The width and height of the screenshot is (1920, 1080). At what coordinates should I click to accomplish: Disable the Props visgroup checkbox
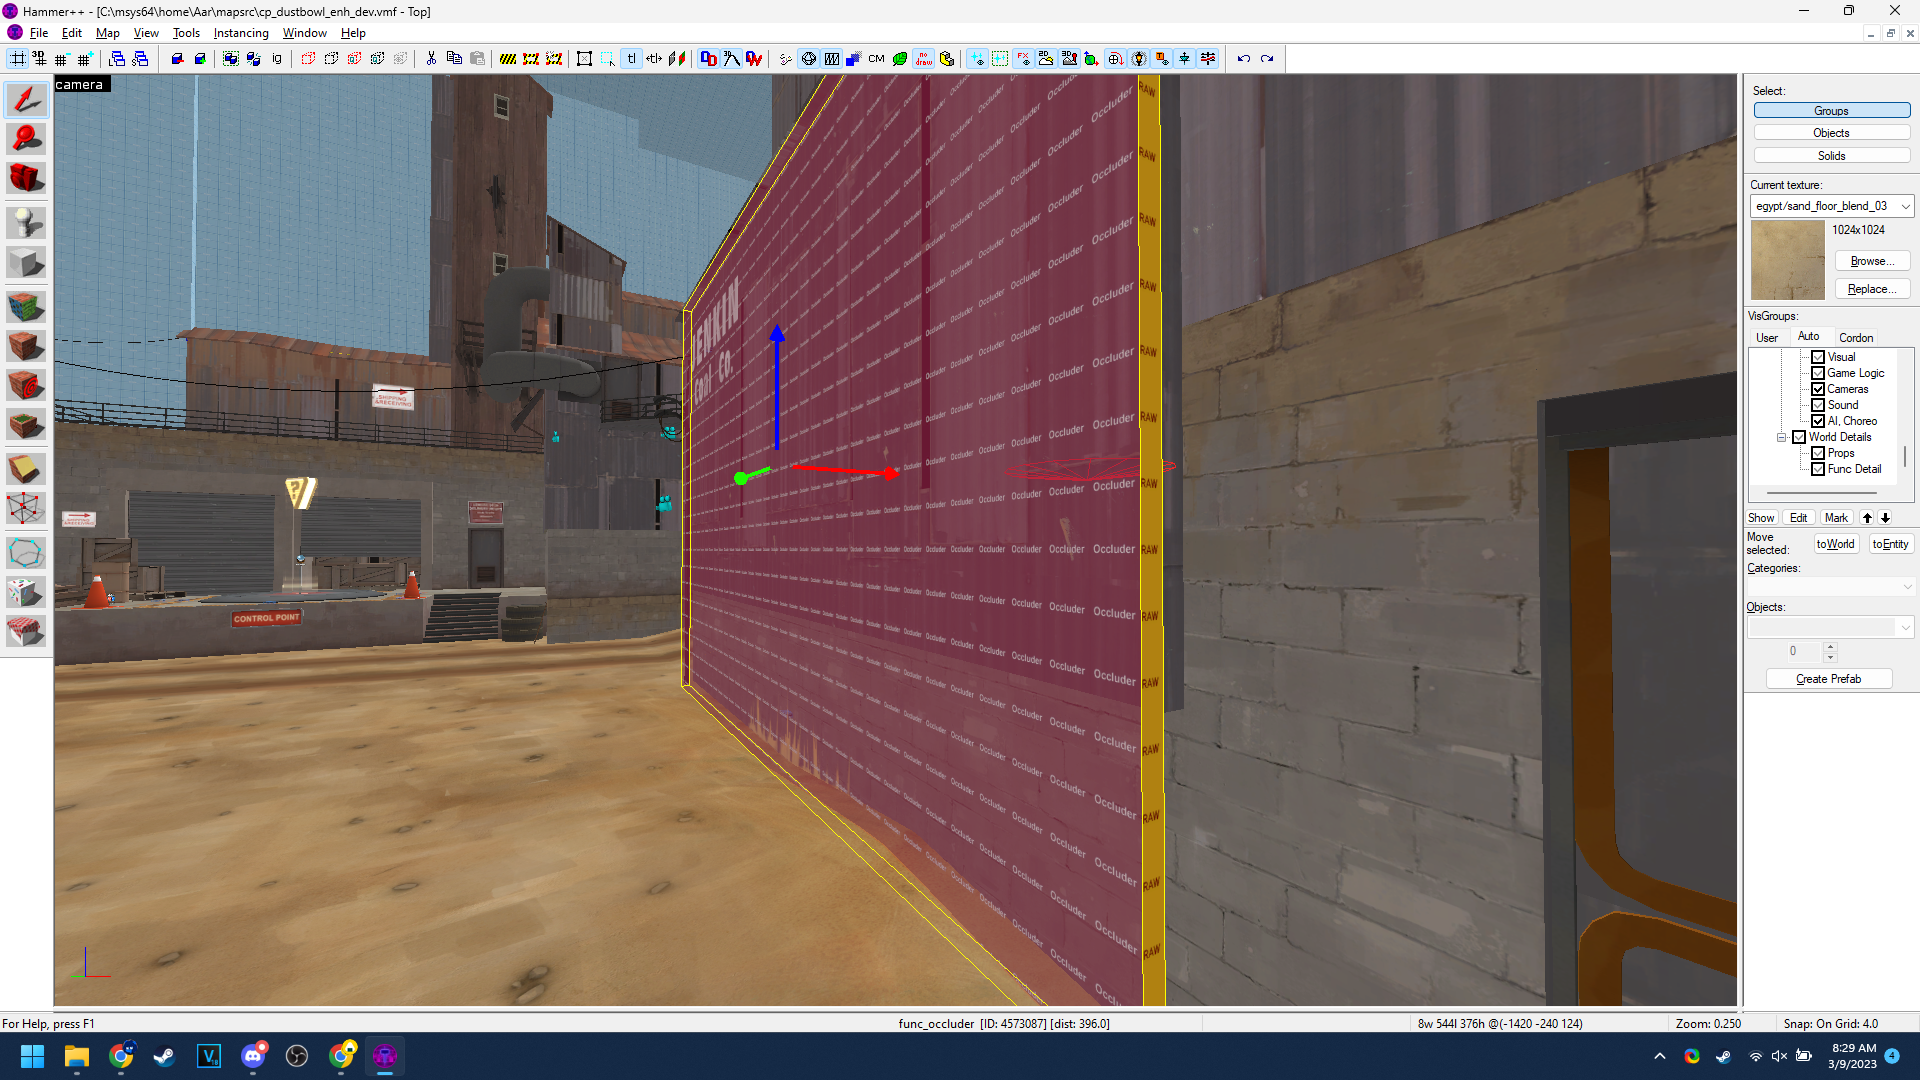point(1818,453)
